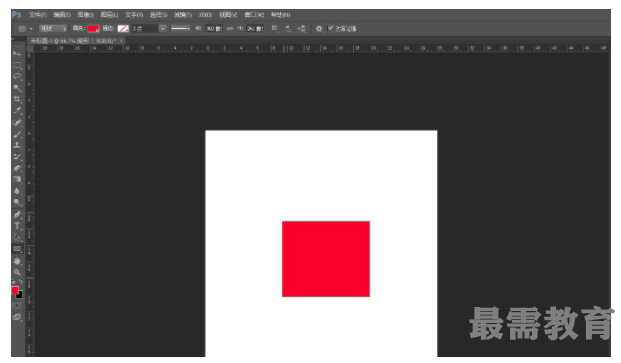Open the Layer menu
This screenshot has width=621, height=363.
tap(109, 15)
